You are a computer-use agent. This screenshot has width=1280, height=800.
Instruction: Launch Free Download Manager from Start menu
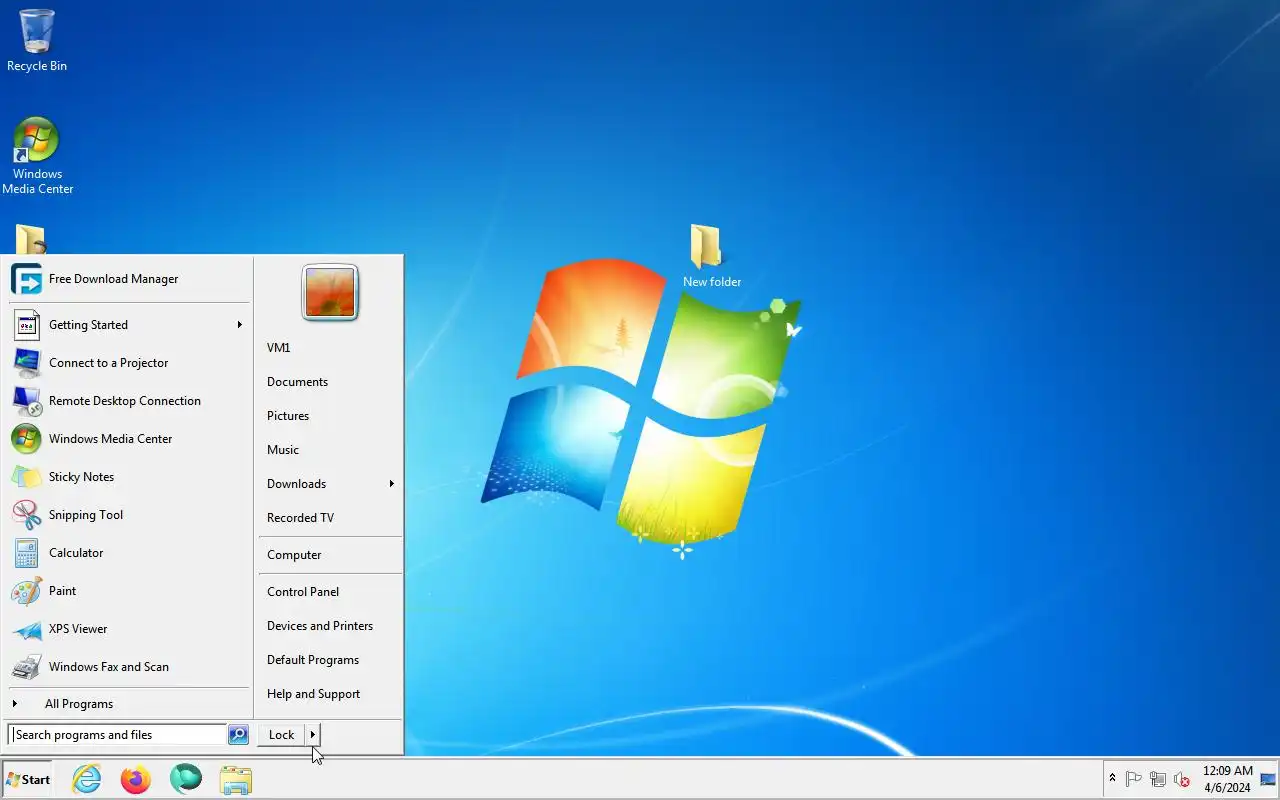tap(129, 279)
